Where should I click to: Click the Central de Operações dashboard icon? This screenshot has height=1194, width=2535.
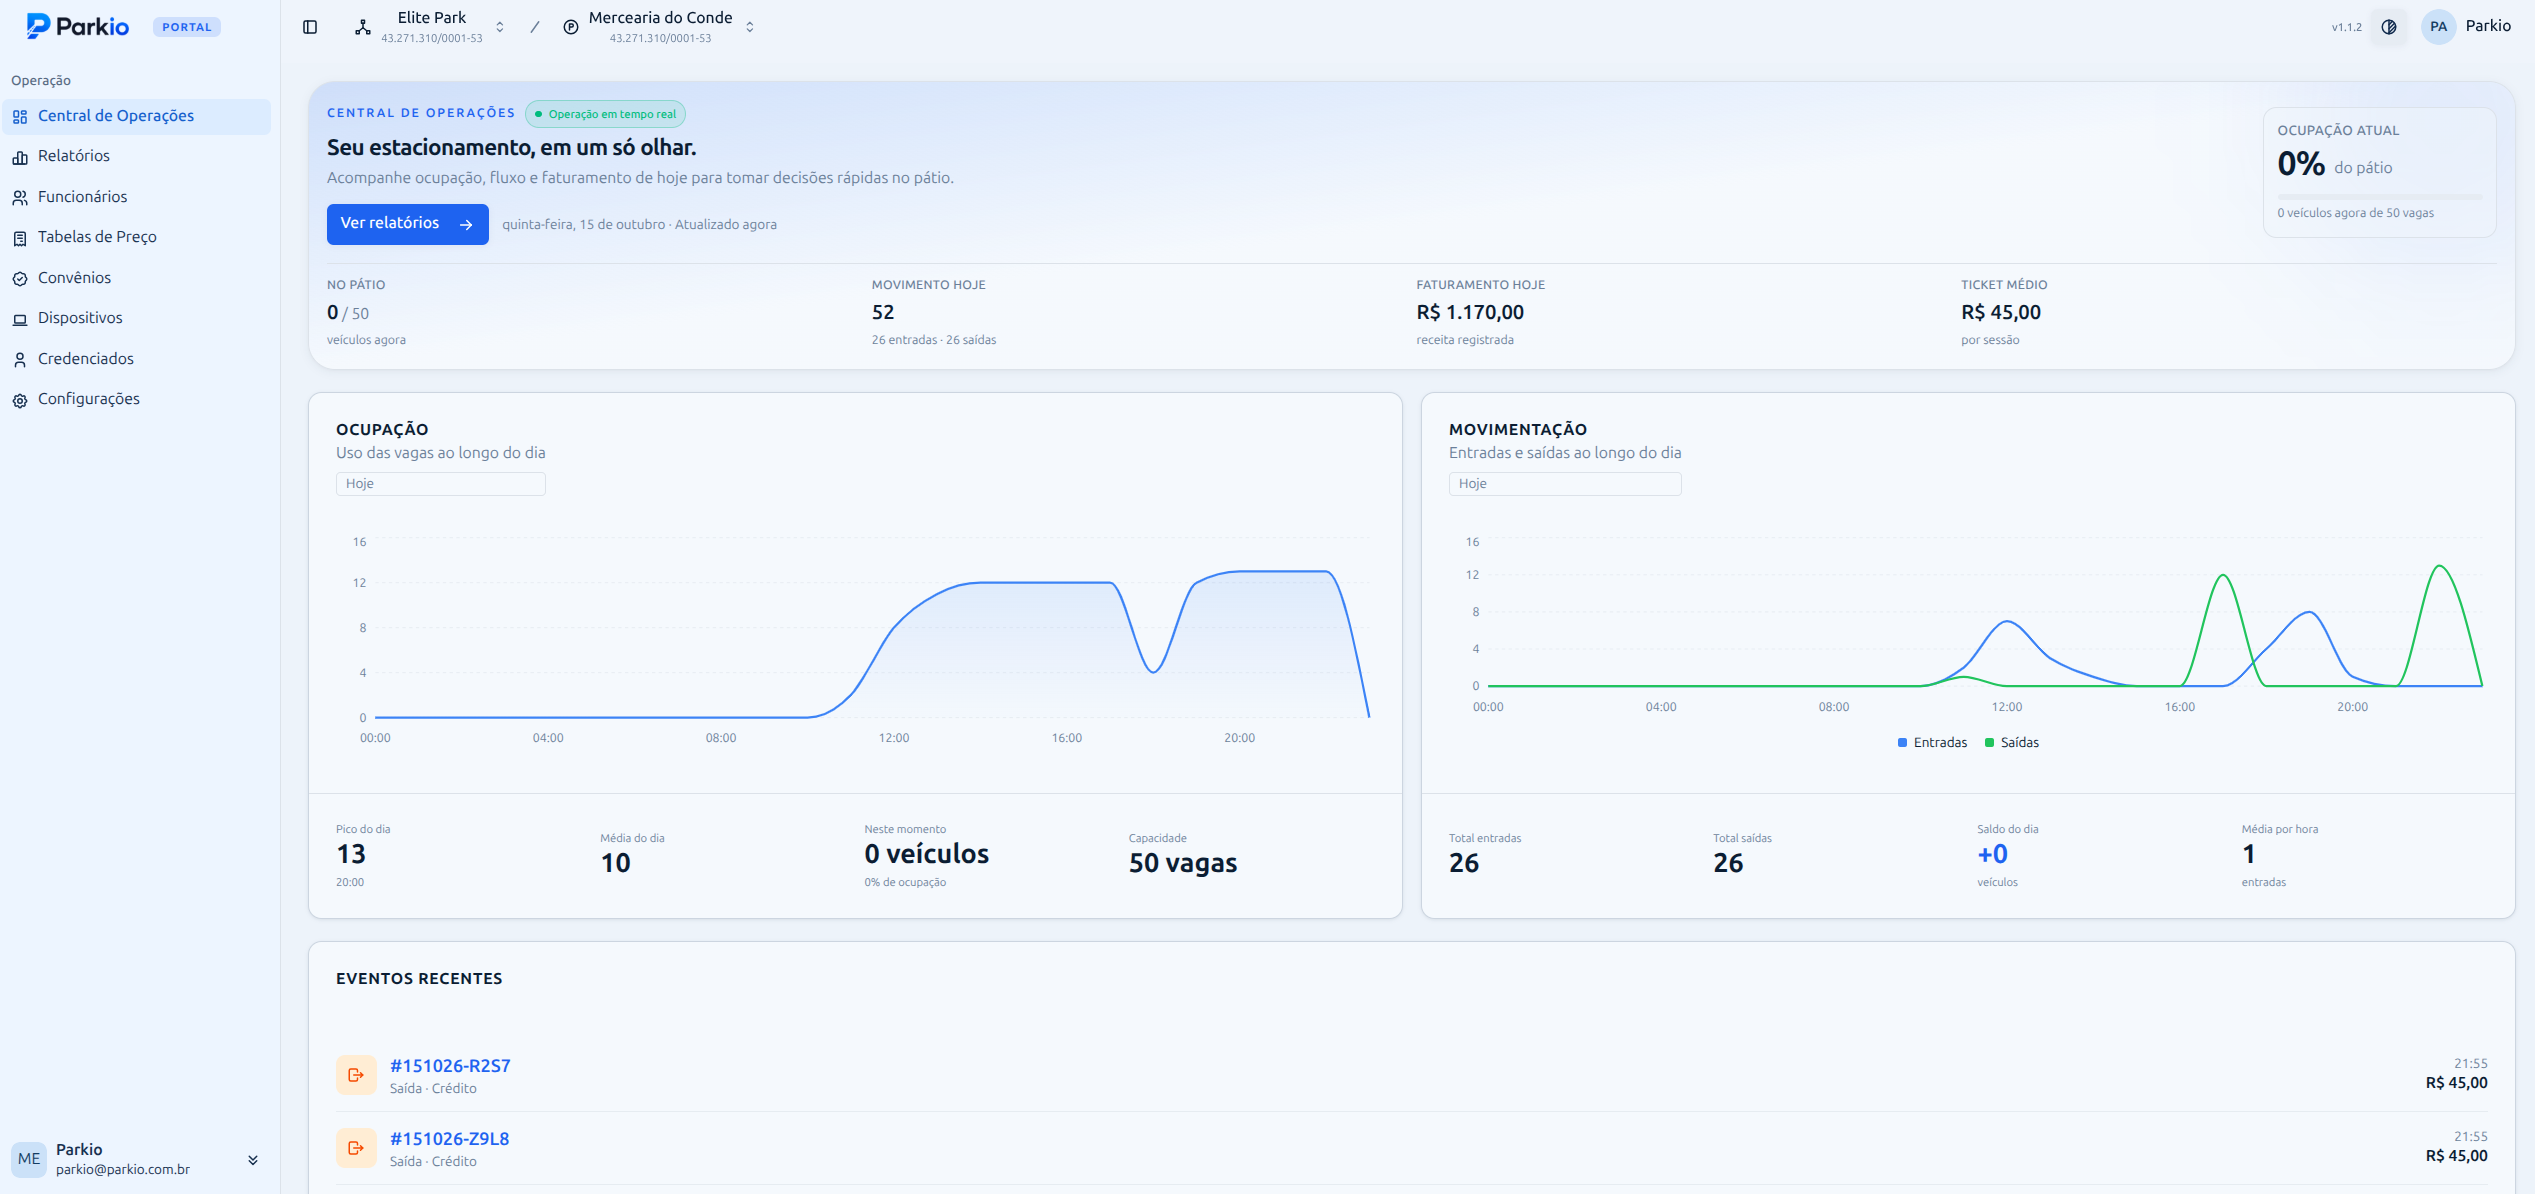coord(20,117)
